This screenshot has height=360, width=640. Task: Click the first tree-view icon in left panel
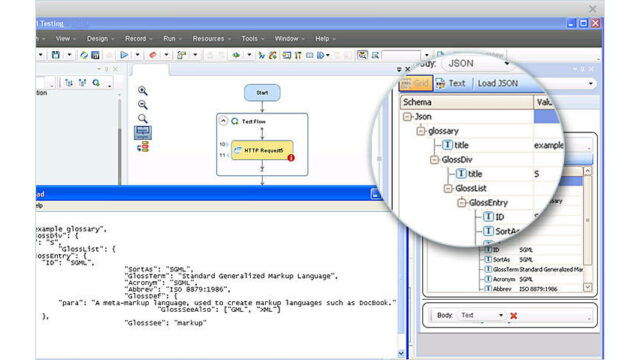click(69, 83)
